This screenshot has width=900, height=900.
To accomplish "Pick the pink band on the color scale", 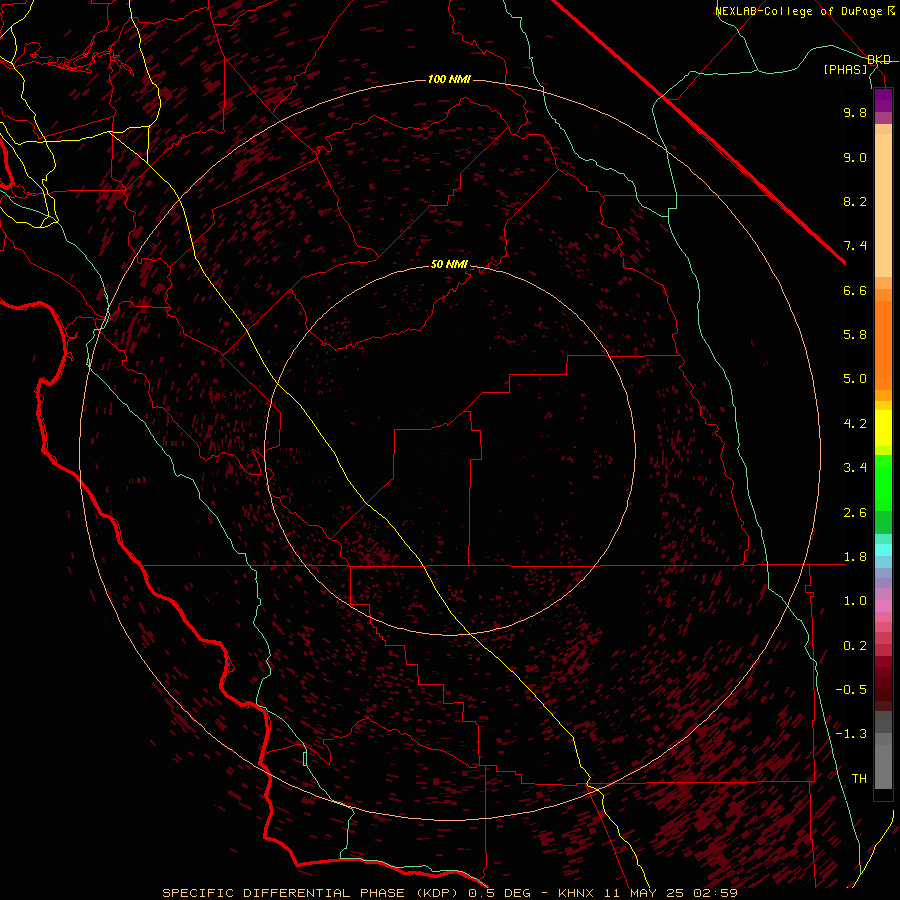I will point(883,606).
